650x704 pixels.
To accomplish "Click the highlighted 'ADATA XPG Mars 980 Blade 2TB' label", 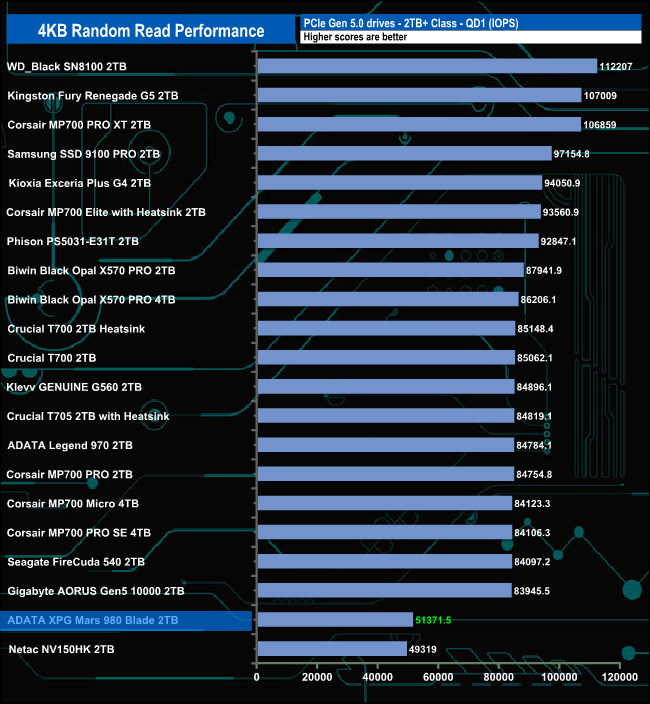I will (x=93, y=620).
